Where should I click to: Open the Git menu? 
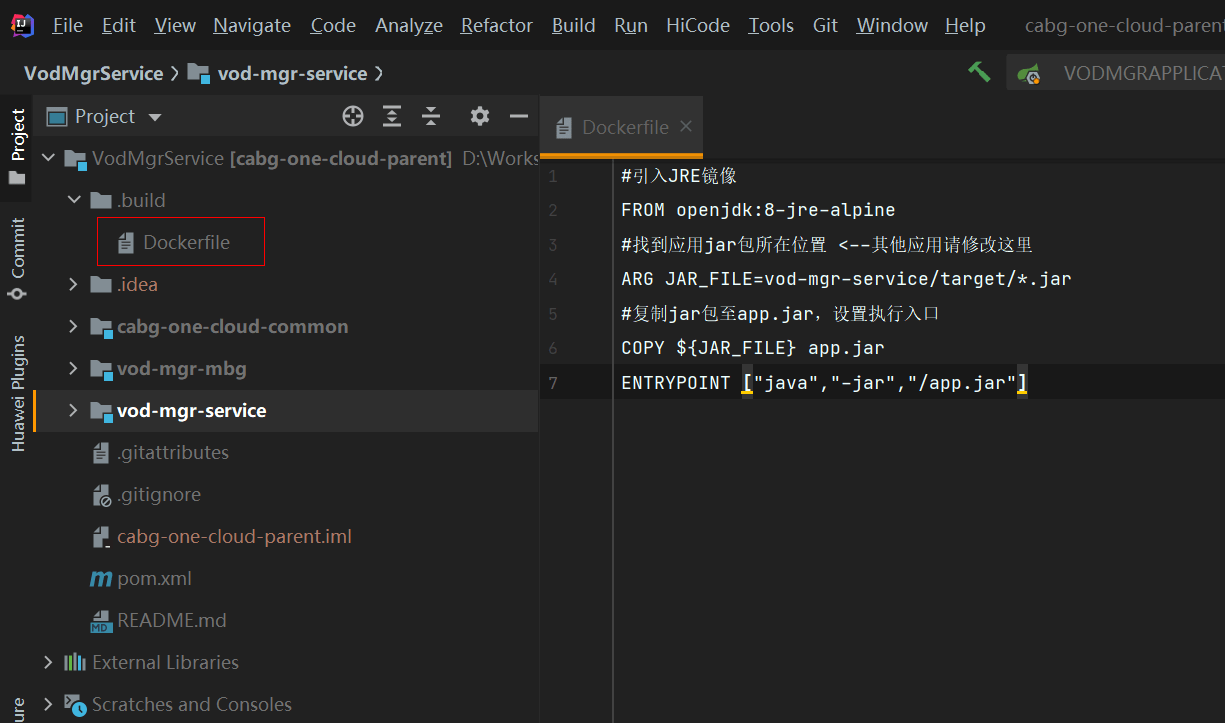(x=825, y=26)
